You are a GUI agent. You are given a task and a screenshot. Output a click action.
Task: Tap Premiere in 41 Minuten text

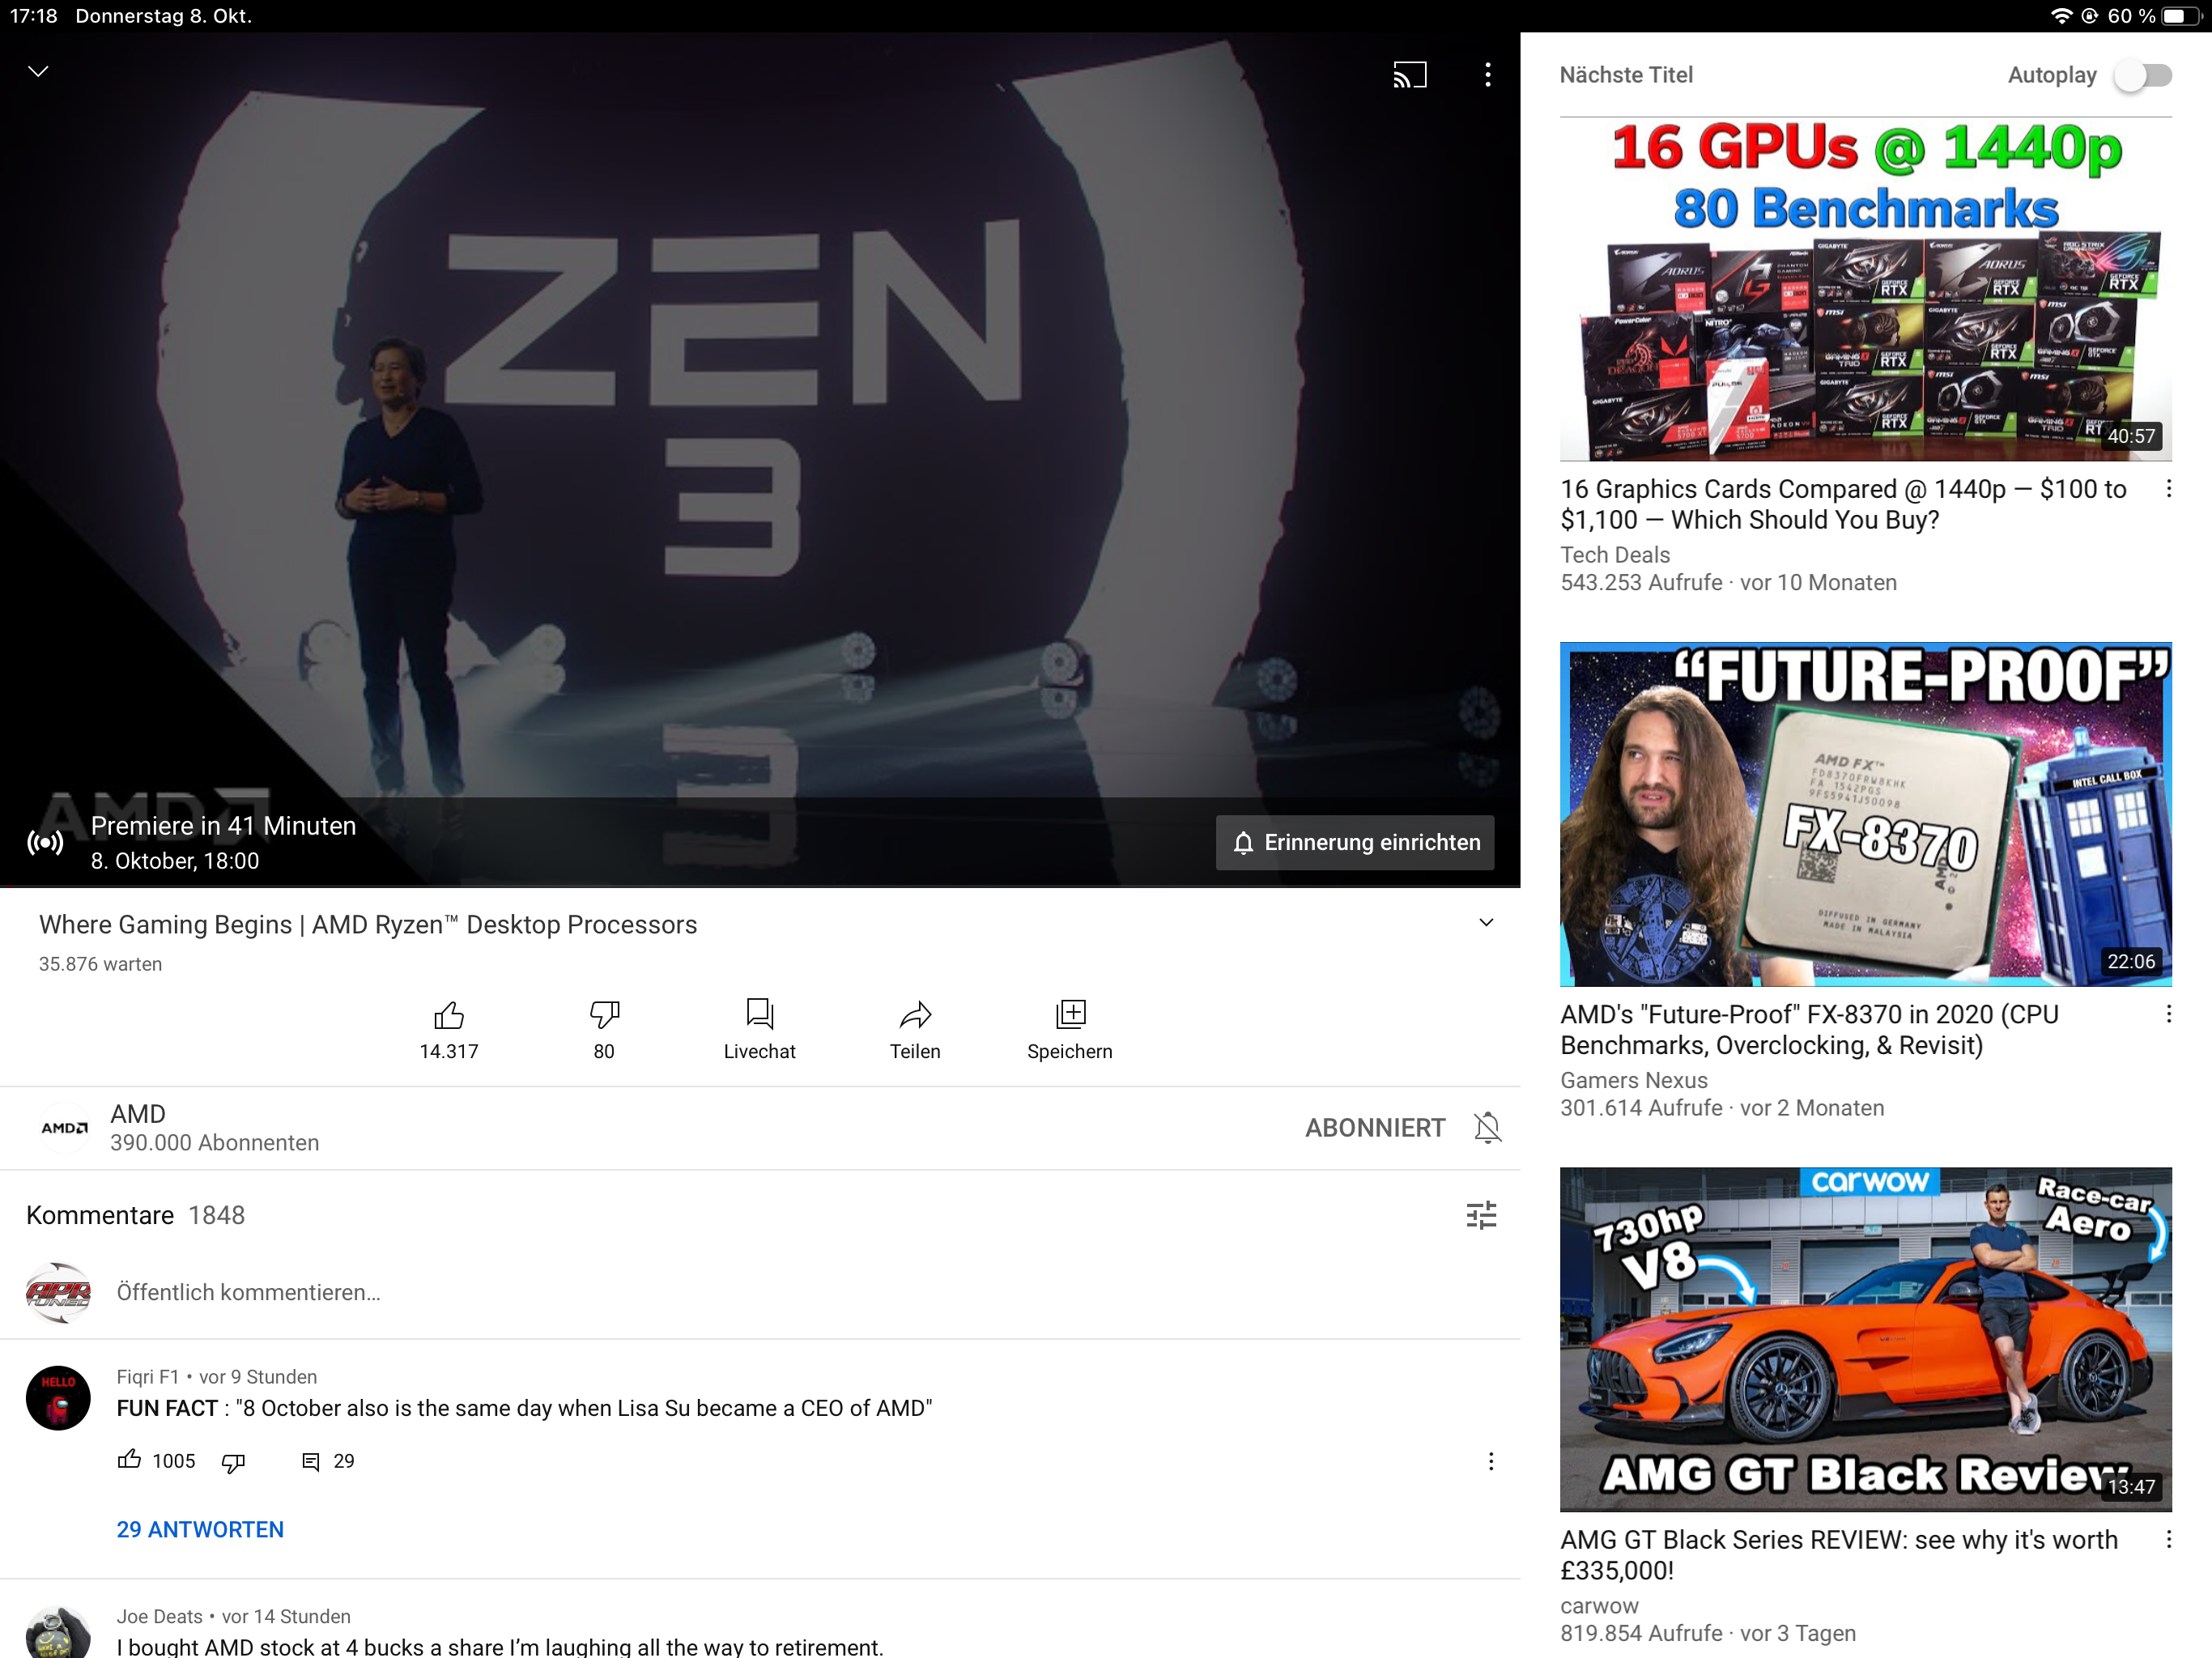click(x=223, y=825)
